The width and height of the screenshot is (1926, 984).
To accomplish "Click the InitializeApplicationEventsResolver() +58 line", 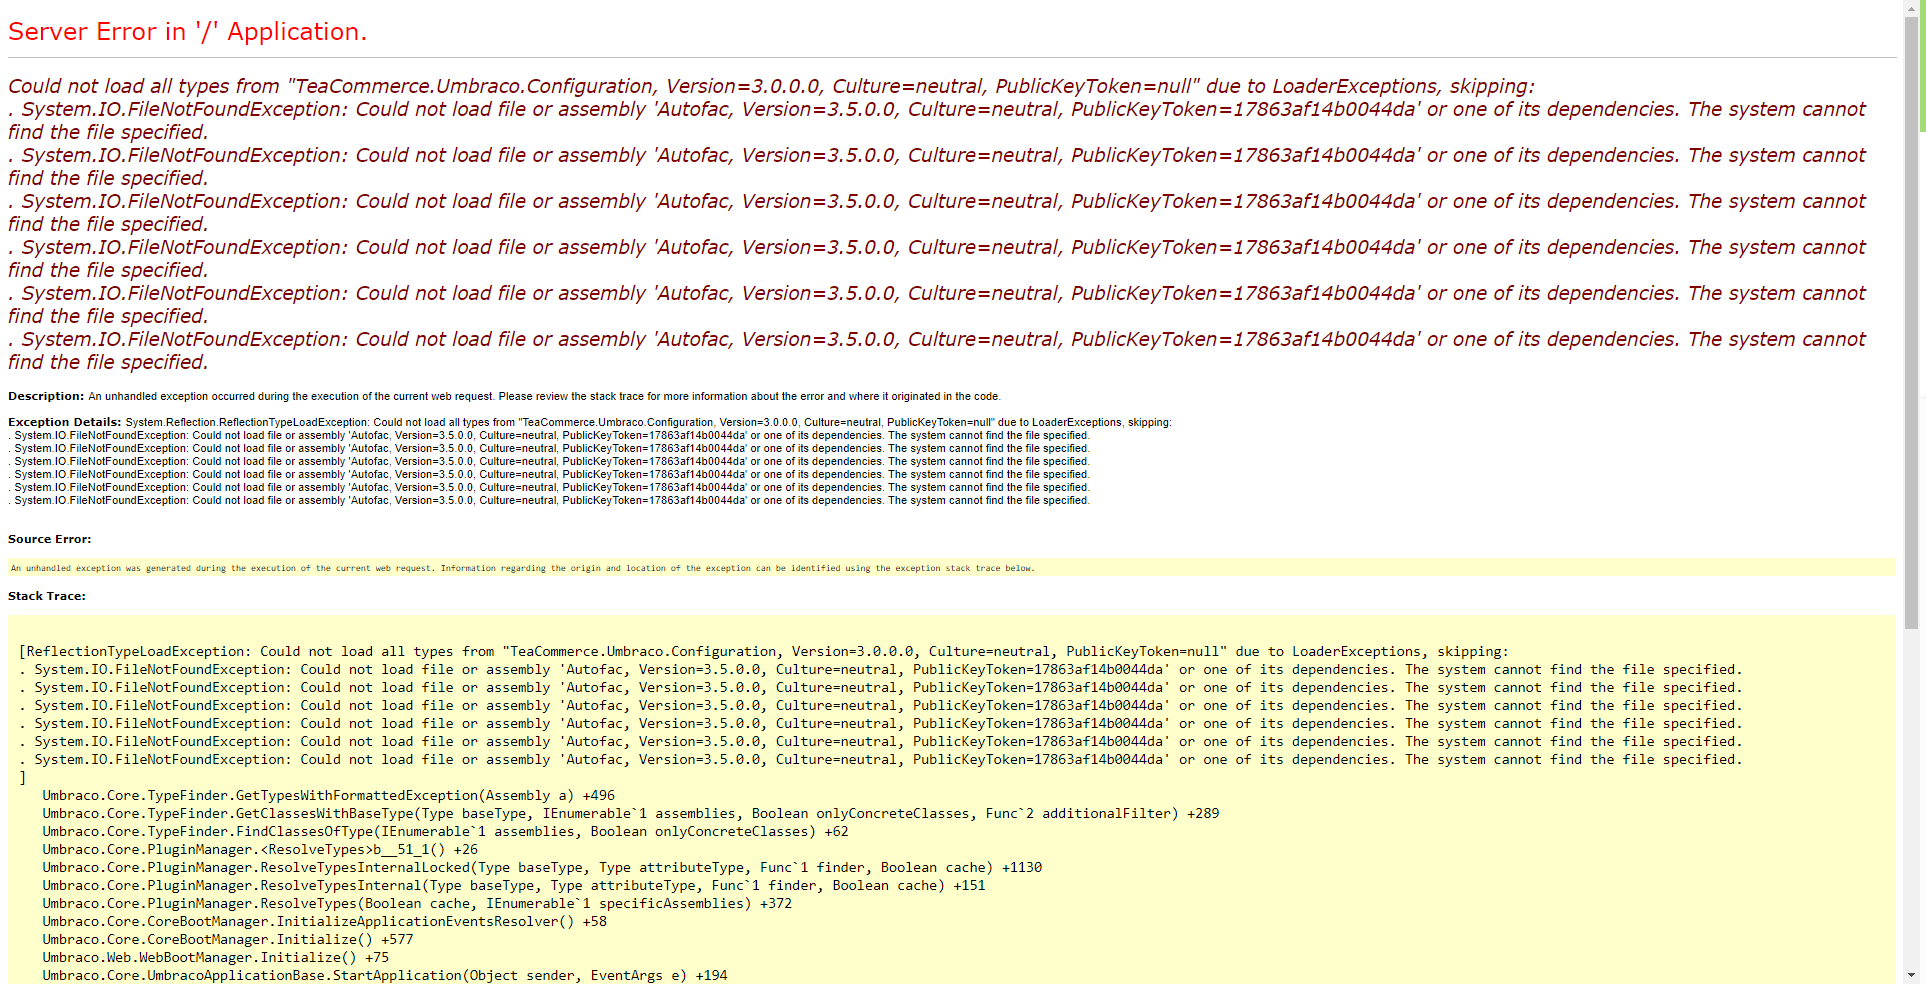I will (325, 921).
